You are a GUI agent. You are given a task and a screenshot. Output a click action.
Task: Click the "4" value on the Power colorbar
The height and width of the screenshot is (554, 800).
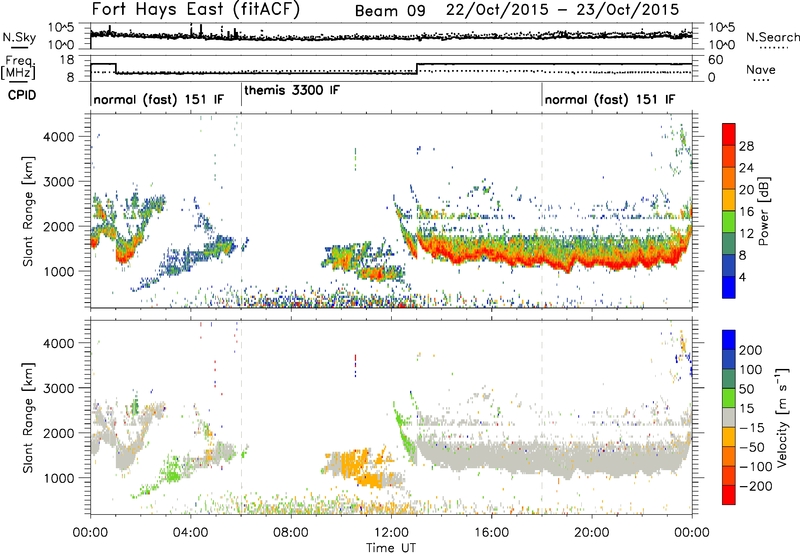click(743, 278)
